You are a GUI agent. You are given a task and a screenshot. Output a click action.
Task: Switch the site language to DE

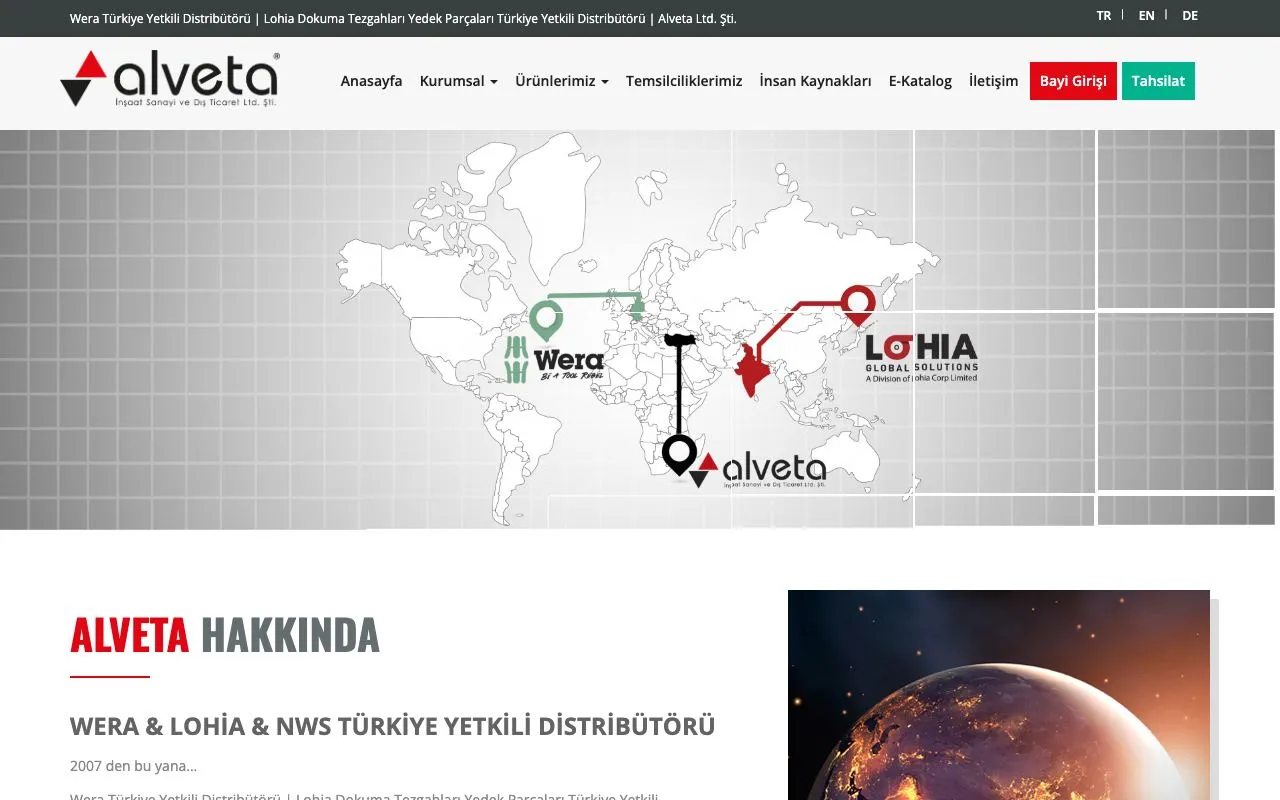(1190, 16)
